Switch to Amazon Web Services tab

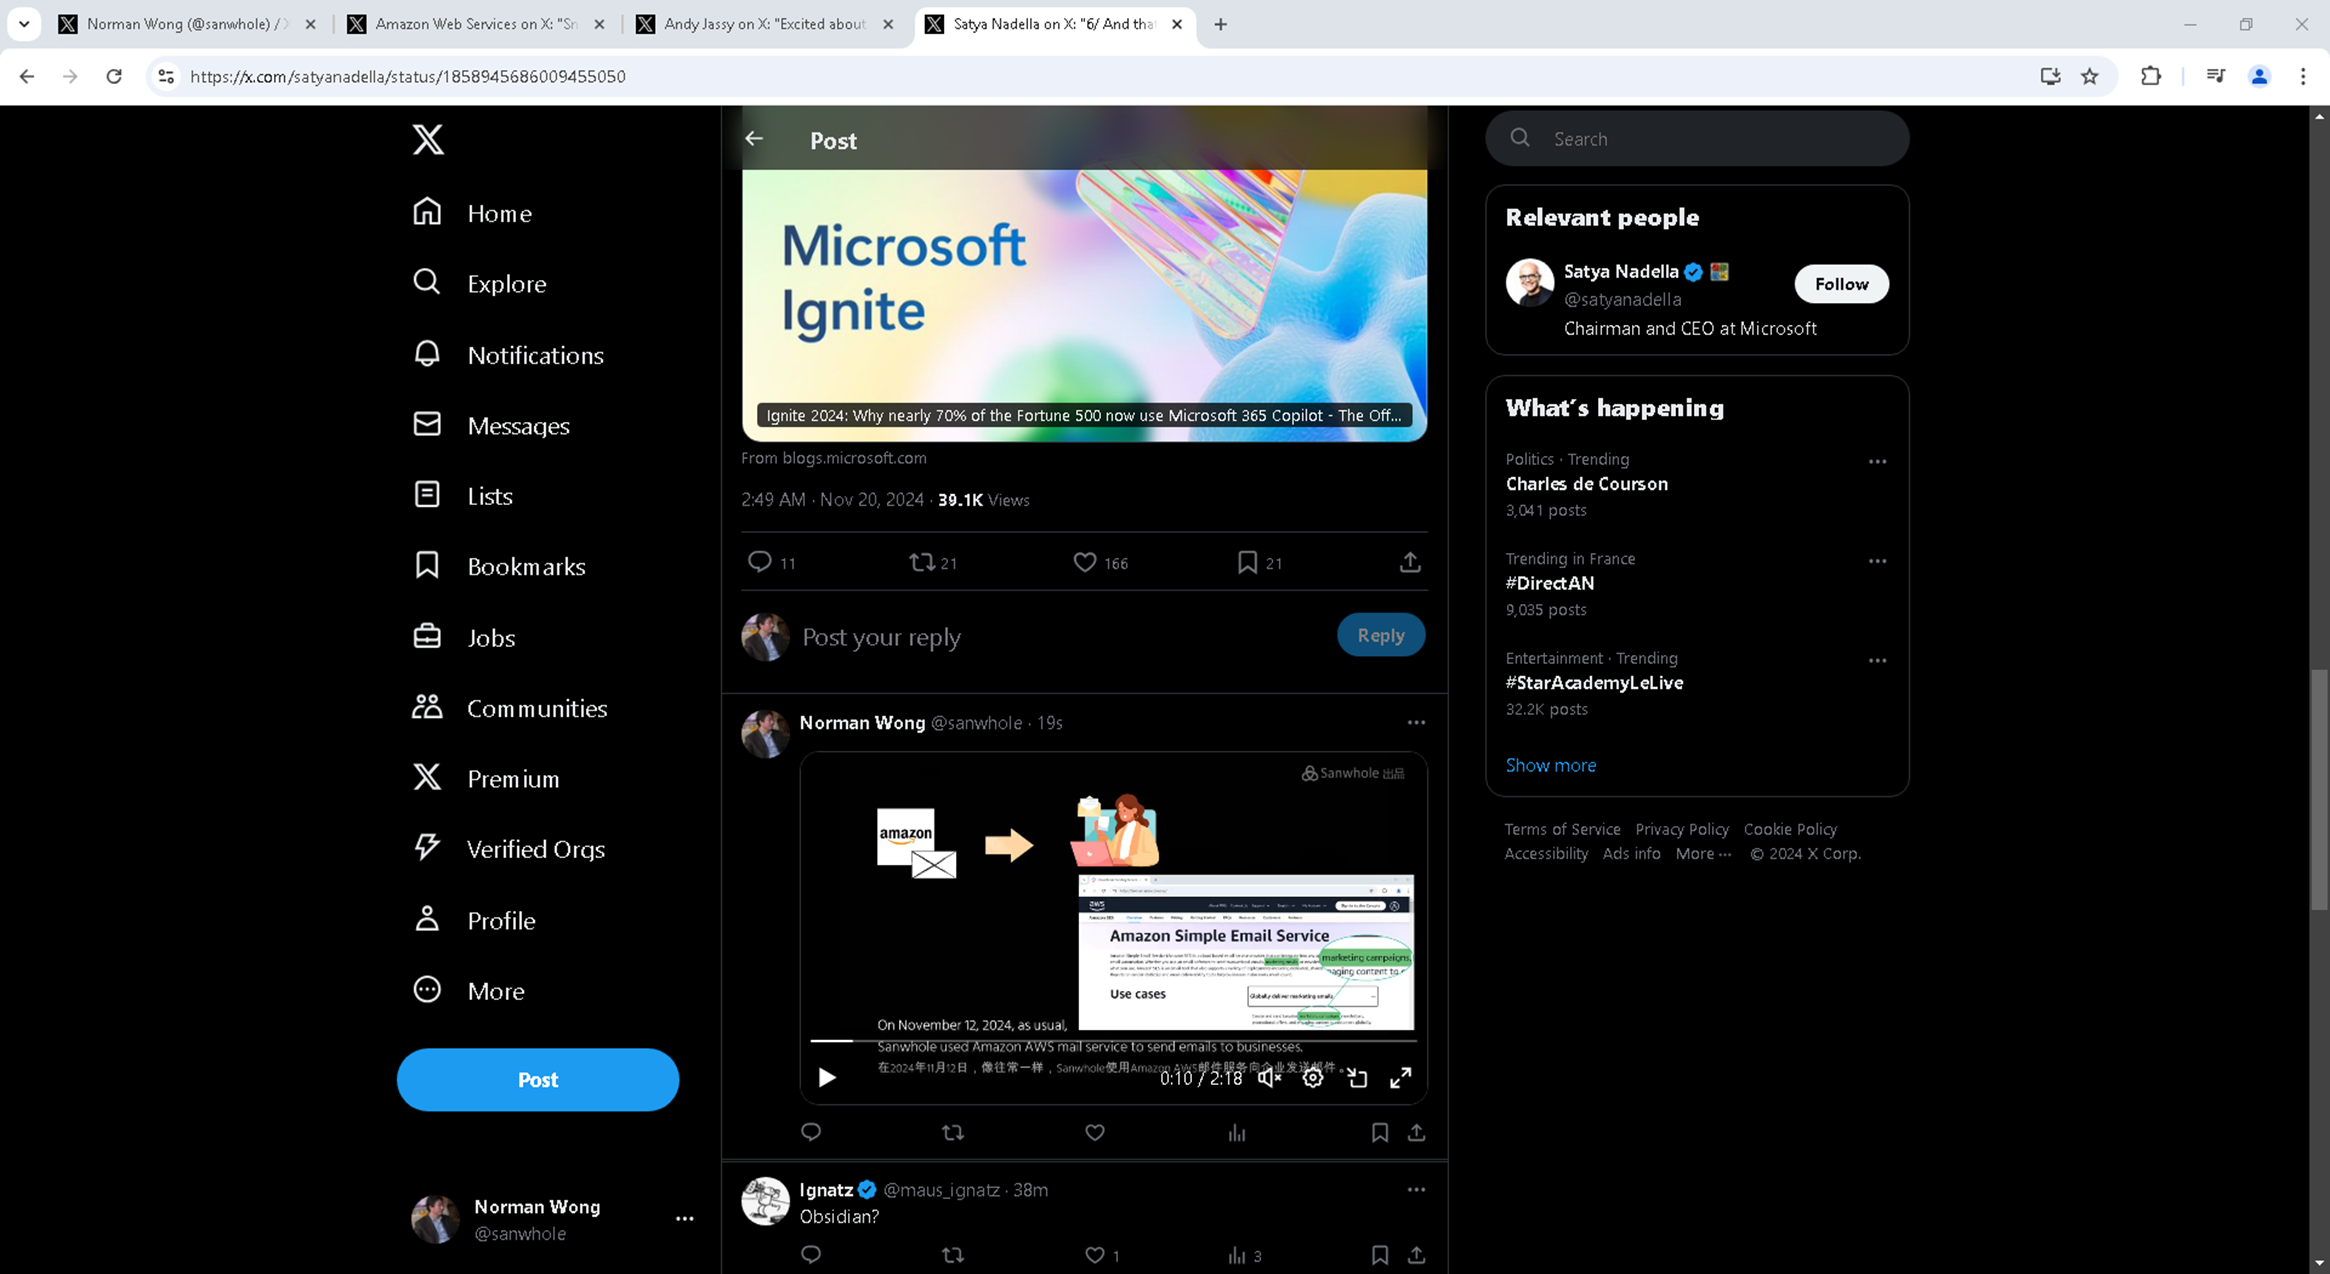point(476,24)
